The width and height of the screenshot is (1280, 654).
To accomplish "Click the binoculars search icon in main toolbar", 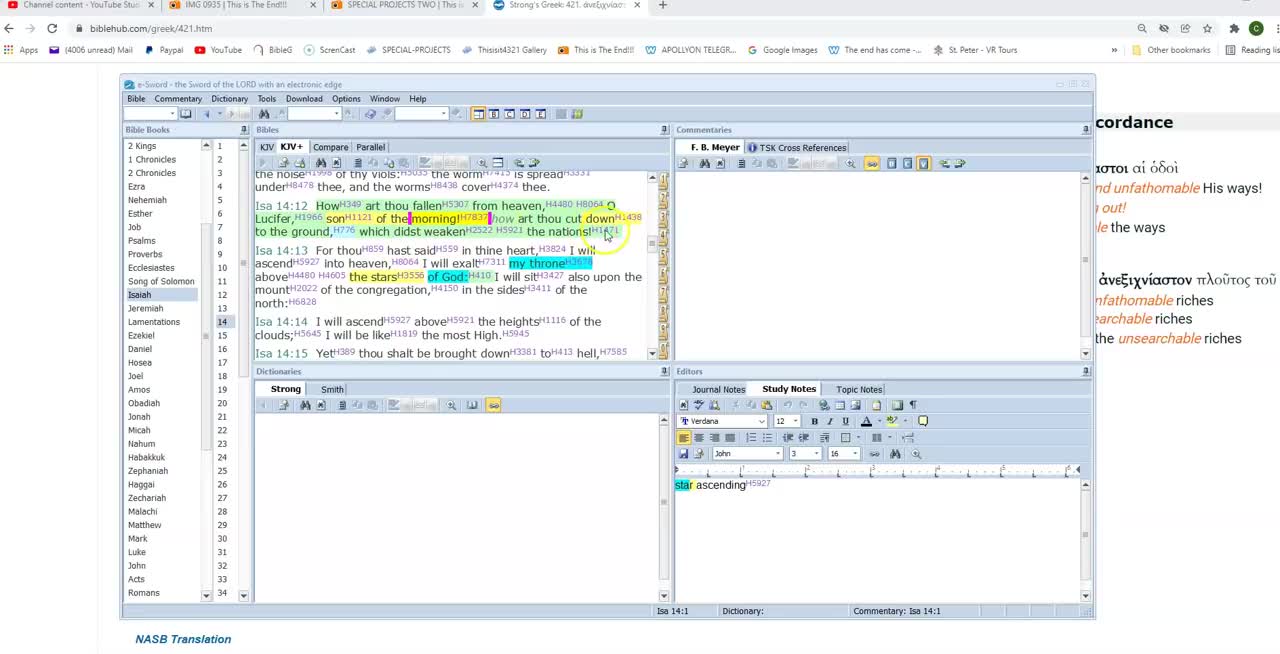I will (x=264, y=114).
